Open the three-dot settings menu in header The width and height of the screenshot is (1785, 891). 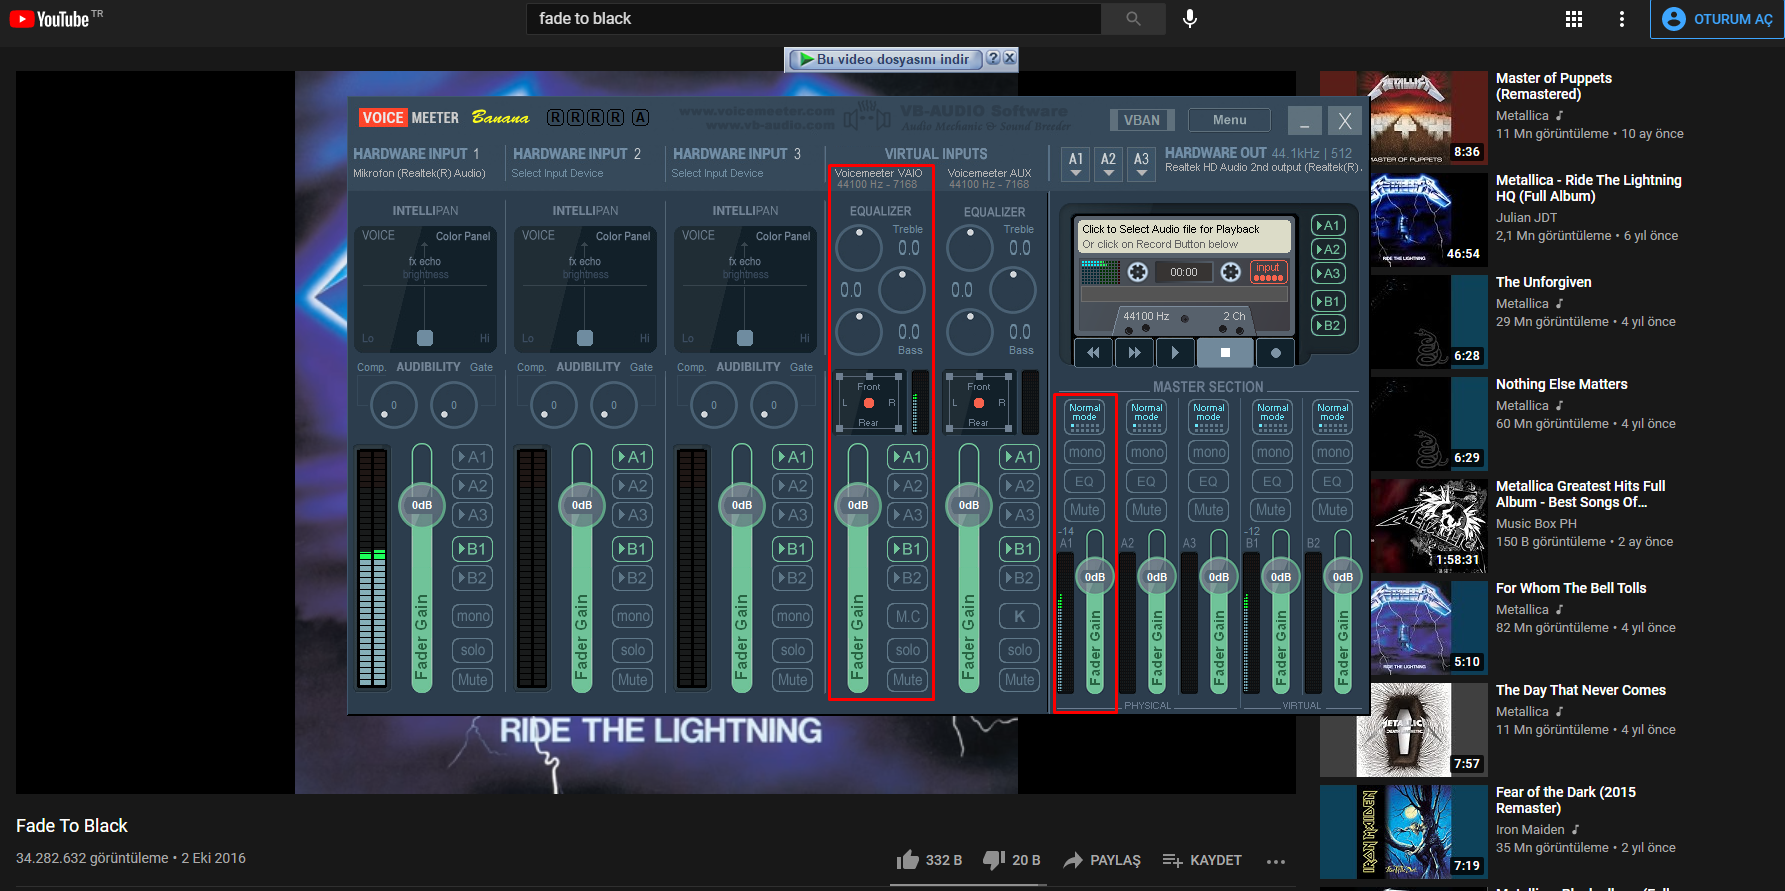coord(1622,19)
